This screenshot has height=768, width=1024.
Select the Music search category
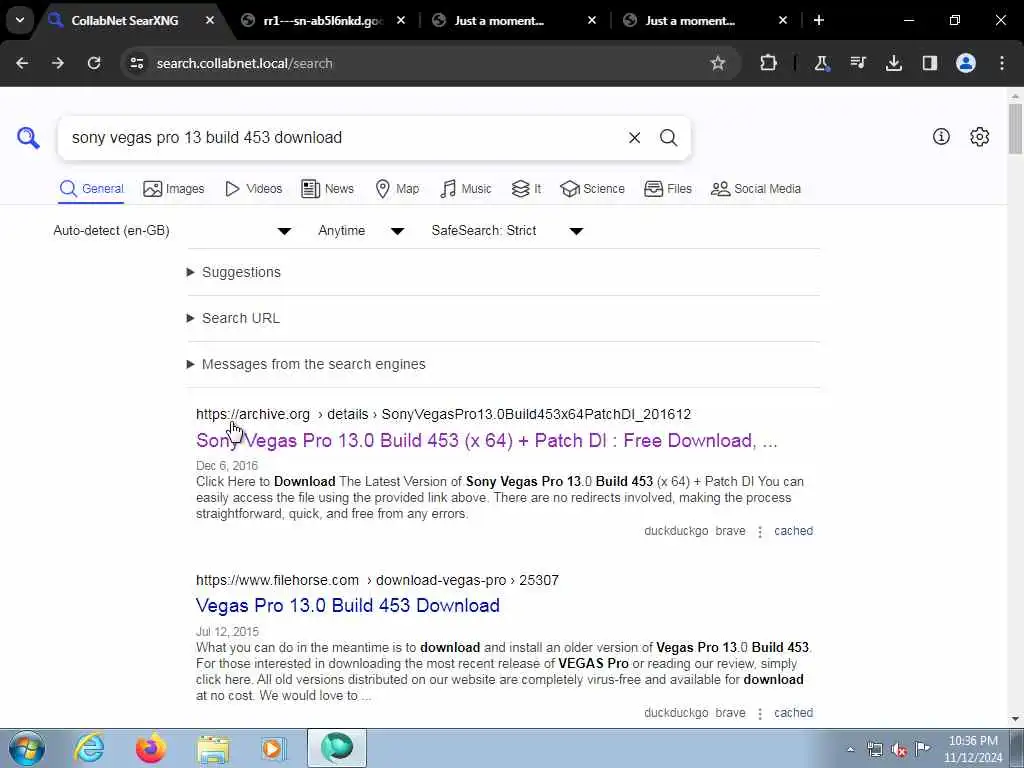point(466,189)
